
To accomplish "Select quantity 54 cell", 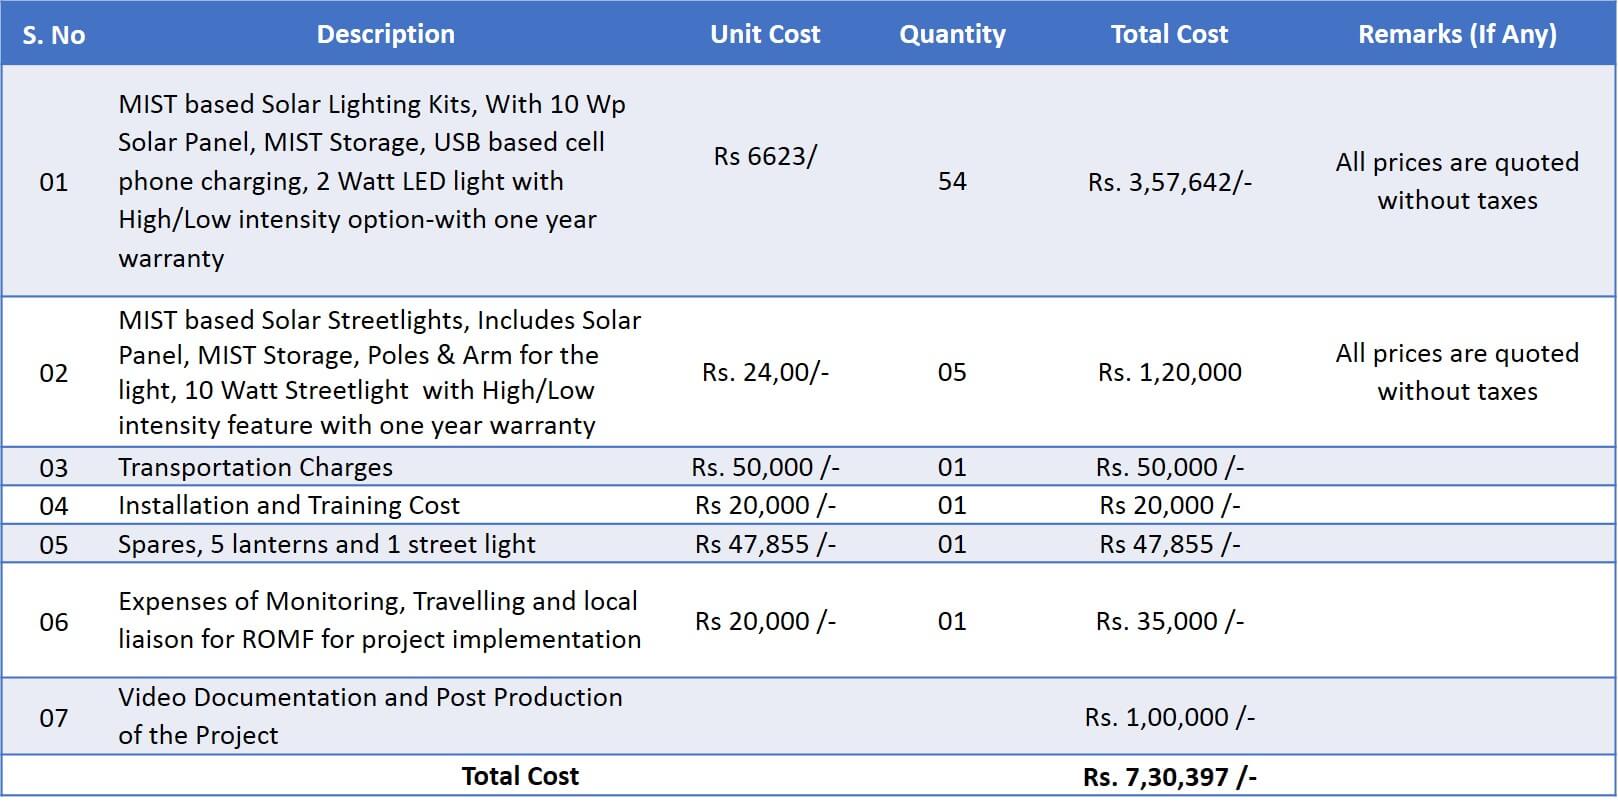I will pyautogui.click(x=952, y=181).
